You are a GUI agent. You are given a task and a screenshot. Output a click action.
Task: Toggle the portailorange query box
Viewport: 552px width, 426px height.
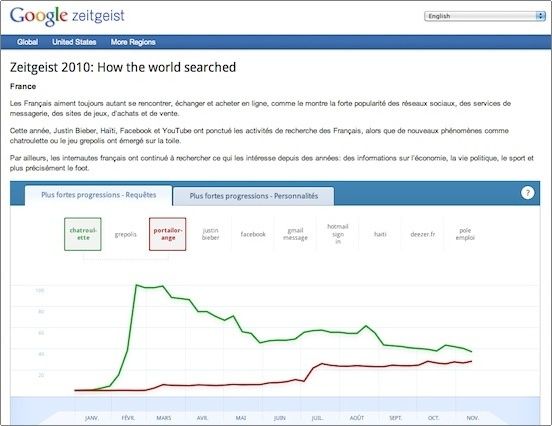pos(168,234)
